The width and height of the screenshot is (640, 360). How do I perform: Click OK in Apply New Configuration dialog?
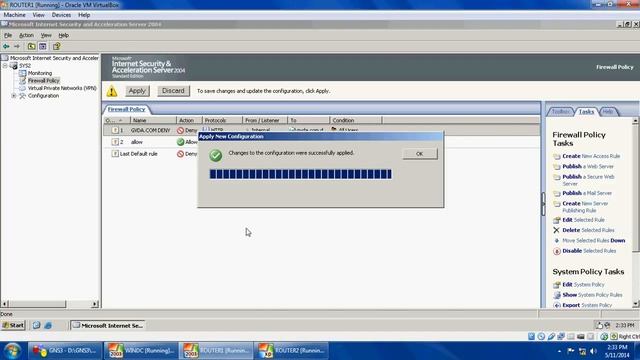pyautogui.click(x=420, y=154)
